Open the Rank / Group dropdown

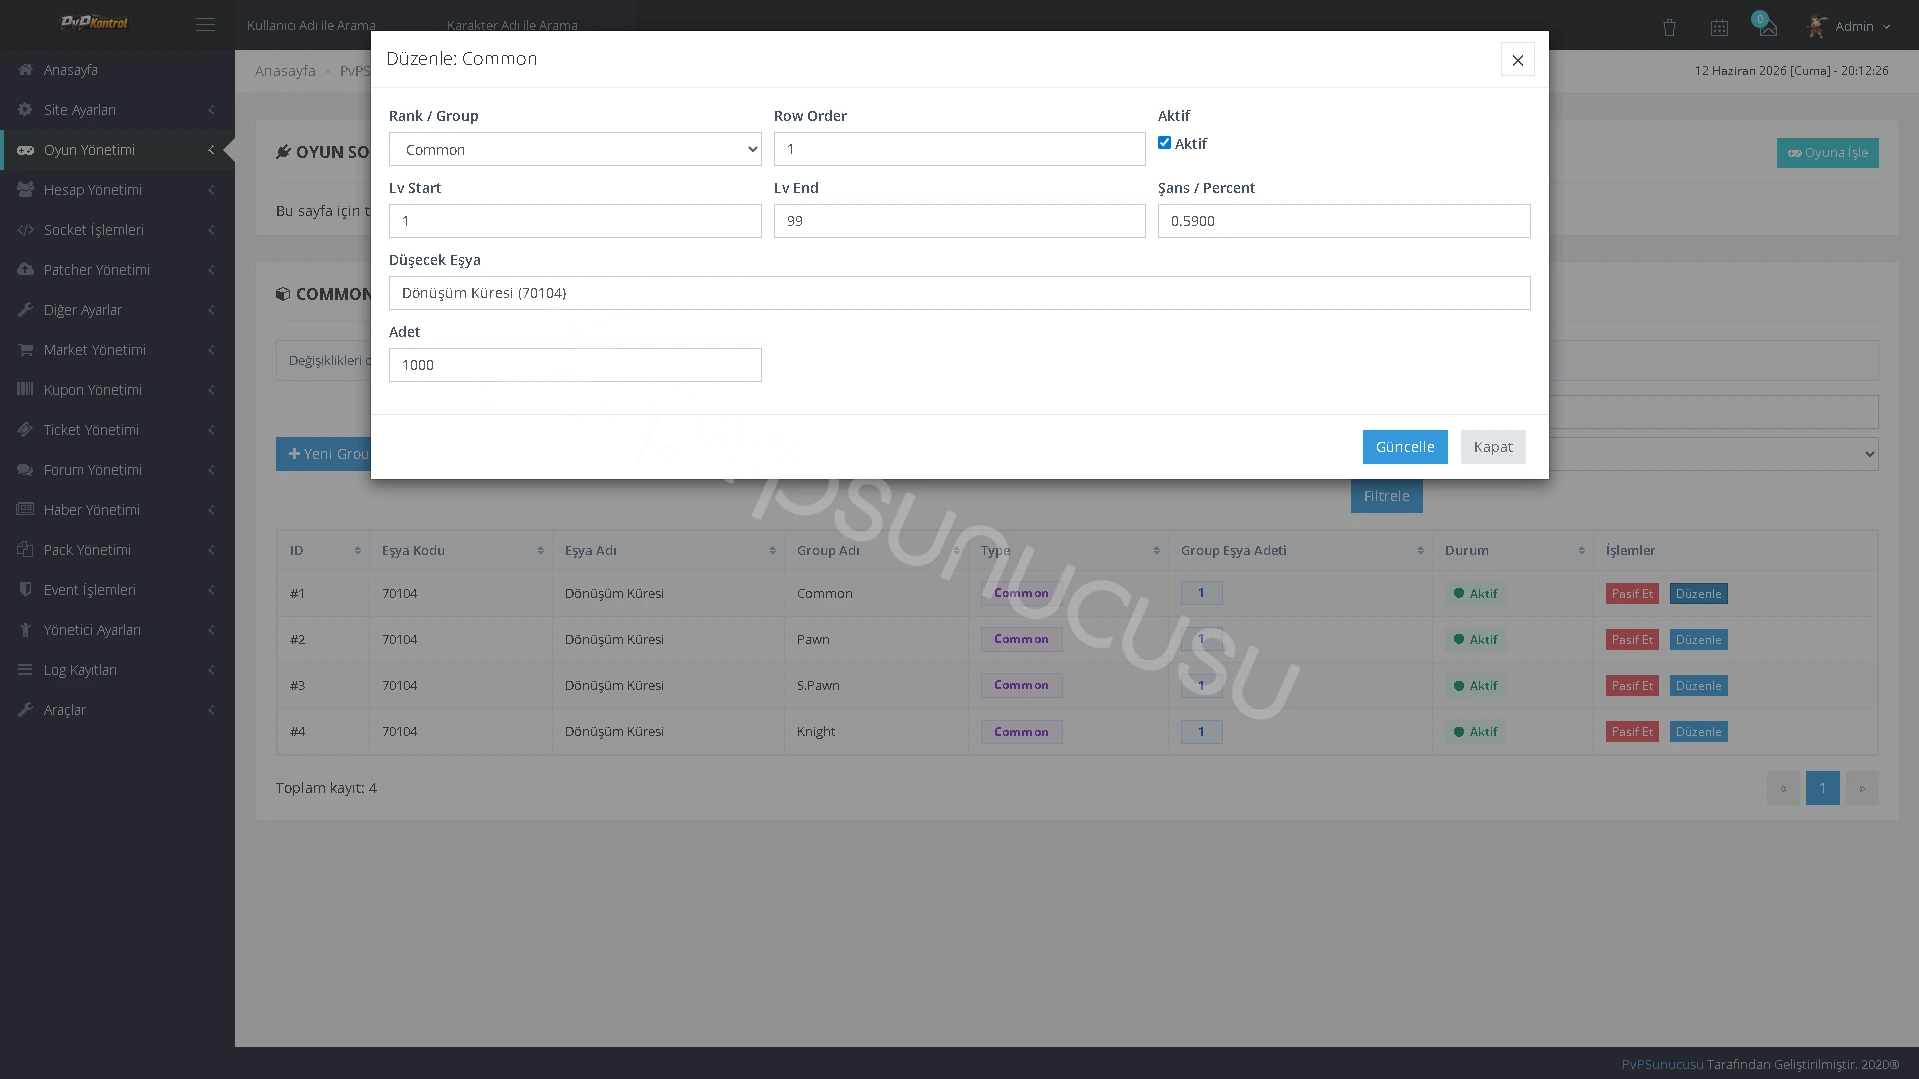coord(575,150)
